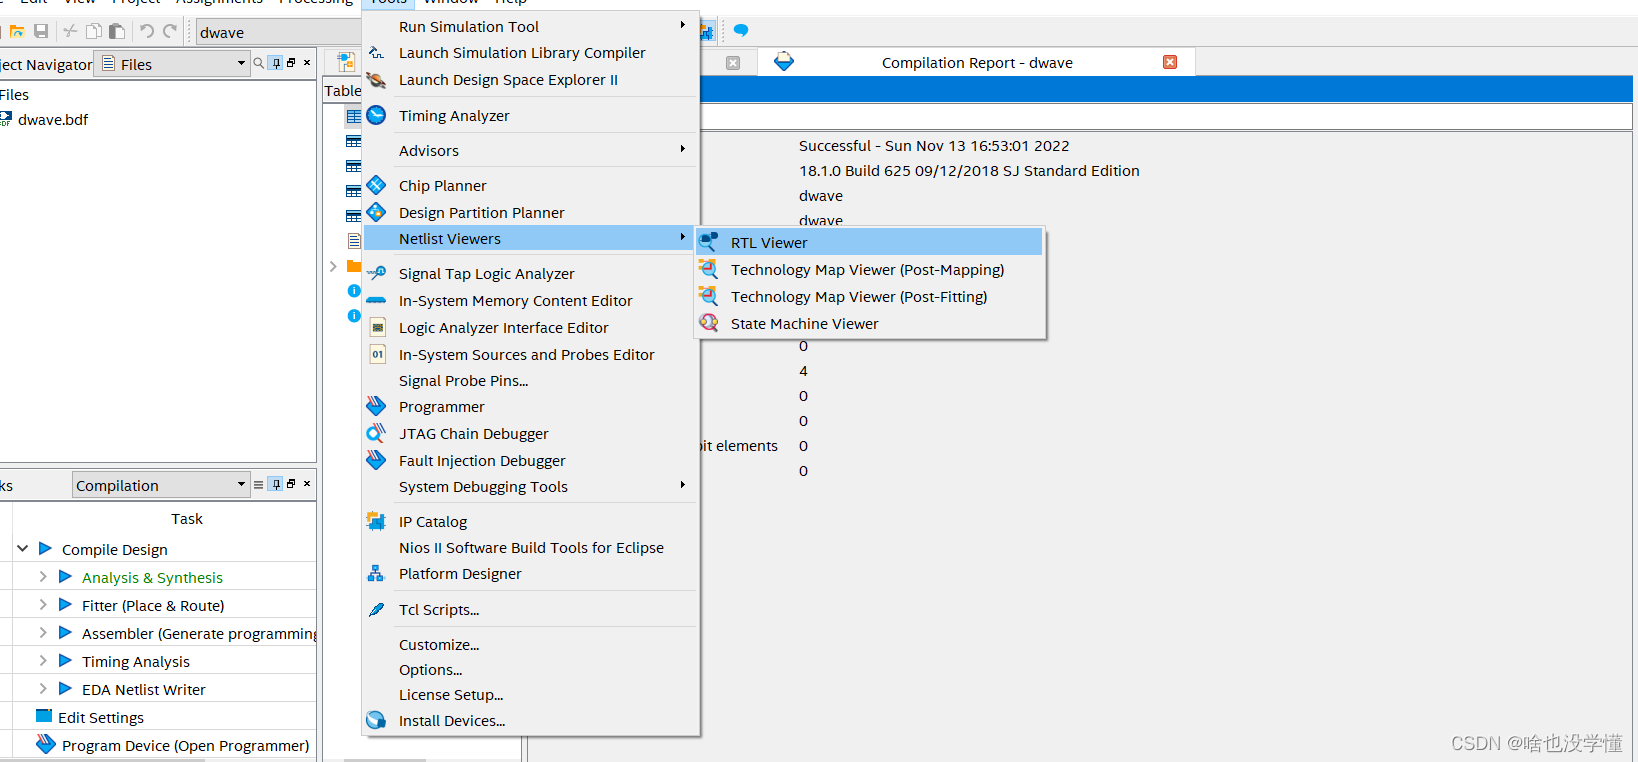This screenshot has height=762, width=1638.
Task: Click the State Machine Viewer icon
Action: [x=709, y=323]
